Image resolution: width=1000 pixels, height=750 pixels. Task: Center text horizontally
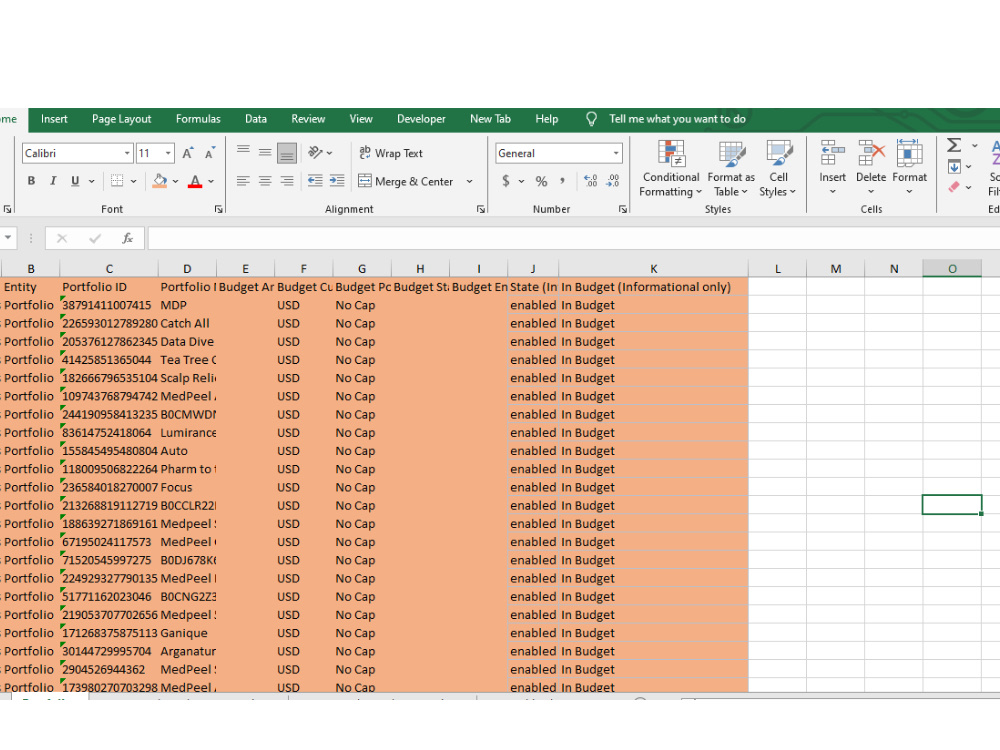(x=265, y=181)
